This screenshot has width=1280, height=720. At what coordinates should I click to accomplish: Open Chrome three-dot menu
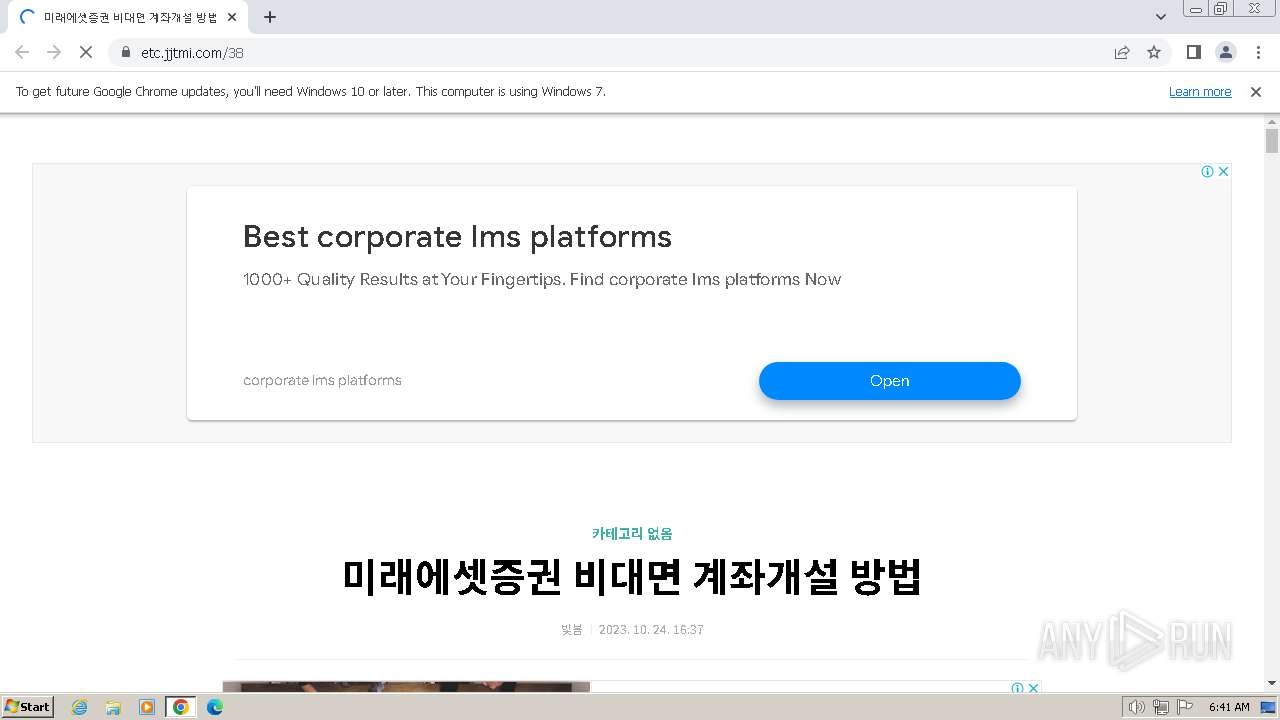(x=1258, y=52)
